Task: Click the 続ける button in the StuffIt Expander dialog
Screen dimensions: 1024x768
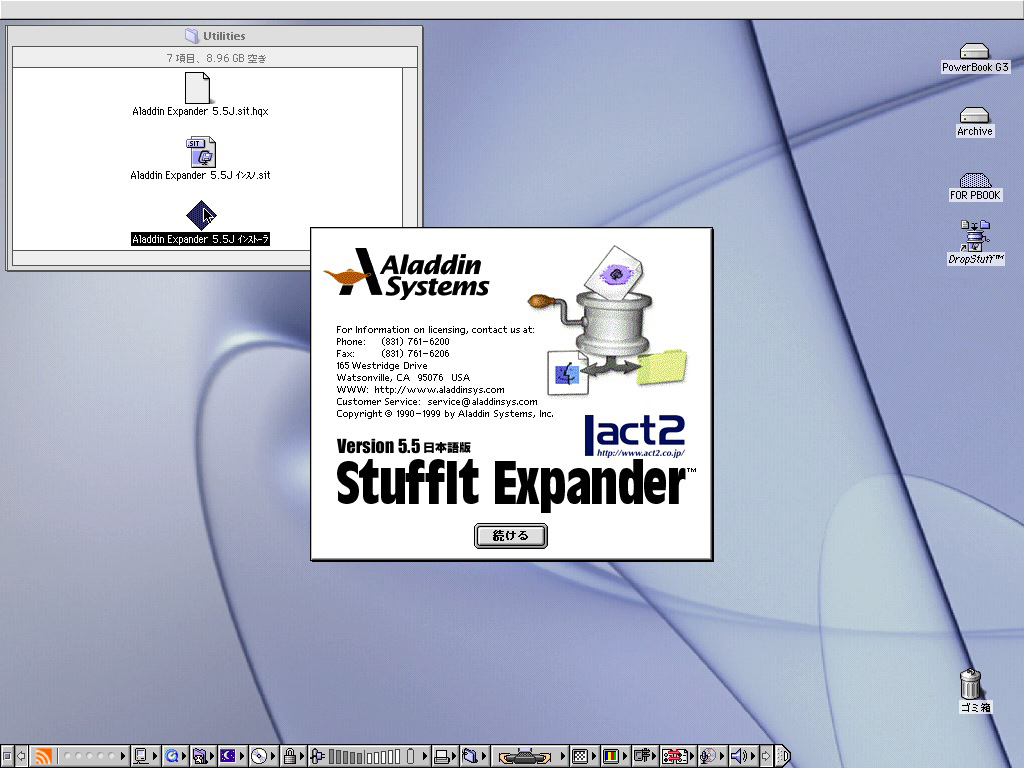Action: point(510,536)
